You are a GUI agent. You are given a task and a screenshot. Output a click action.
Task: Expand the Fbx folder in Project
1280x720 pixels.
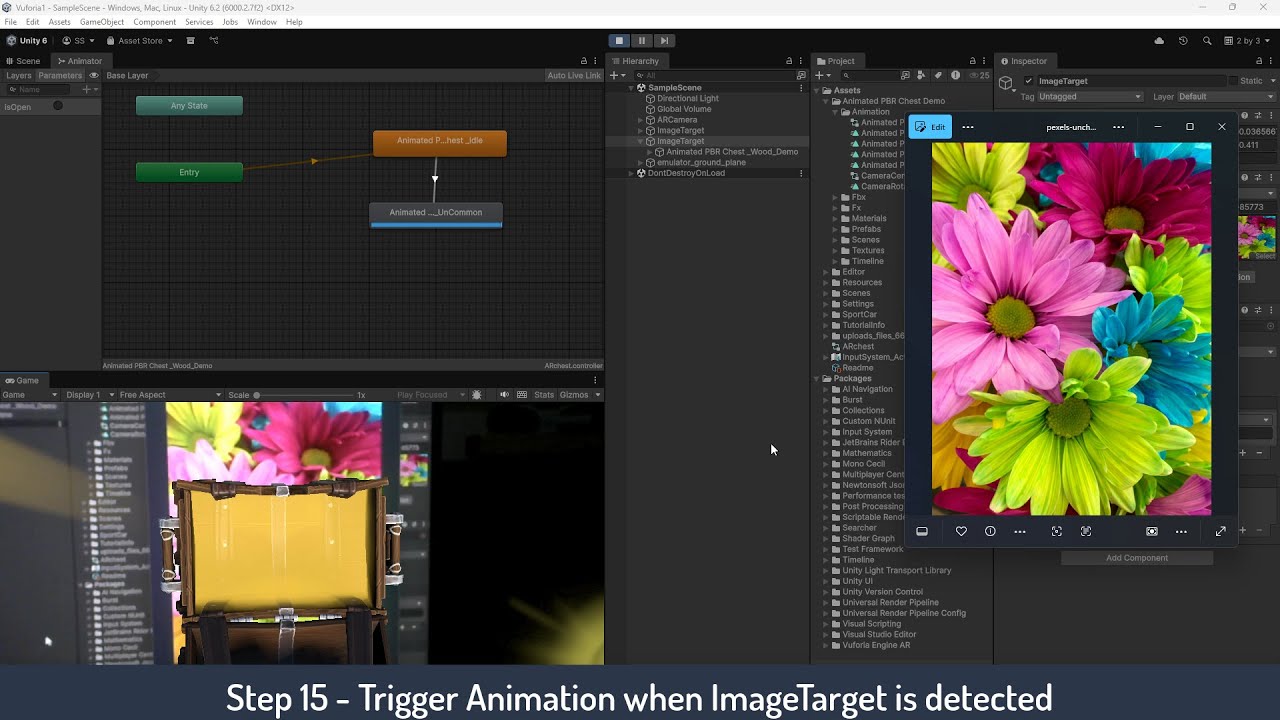tap(835, 197)
